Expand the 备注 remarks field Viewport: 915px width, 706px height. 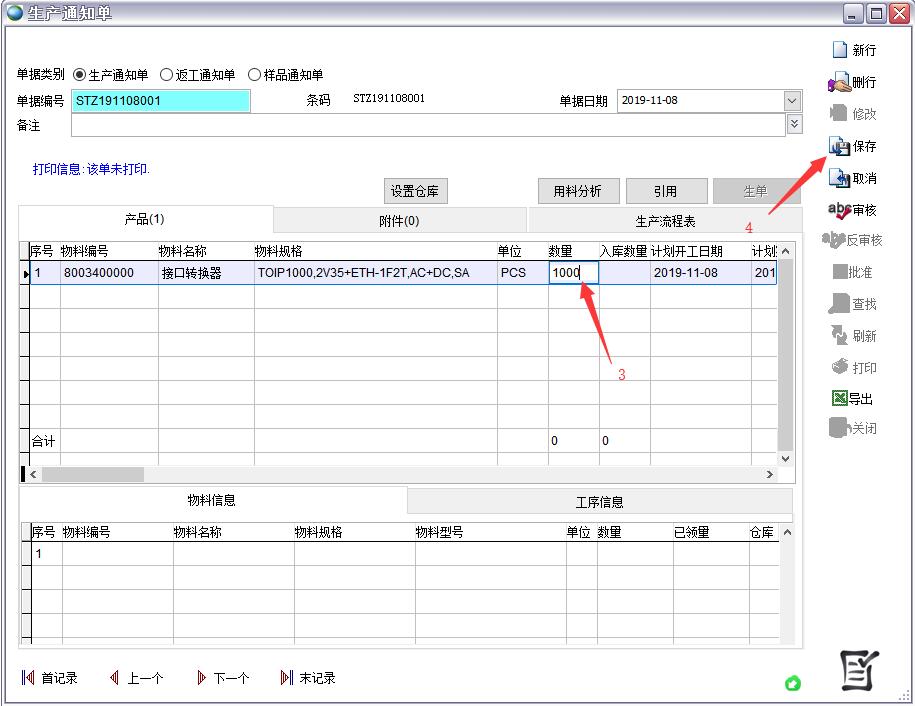pyautogui.click(x=795, y=124)
